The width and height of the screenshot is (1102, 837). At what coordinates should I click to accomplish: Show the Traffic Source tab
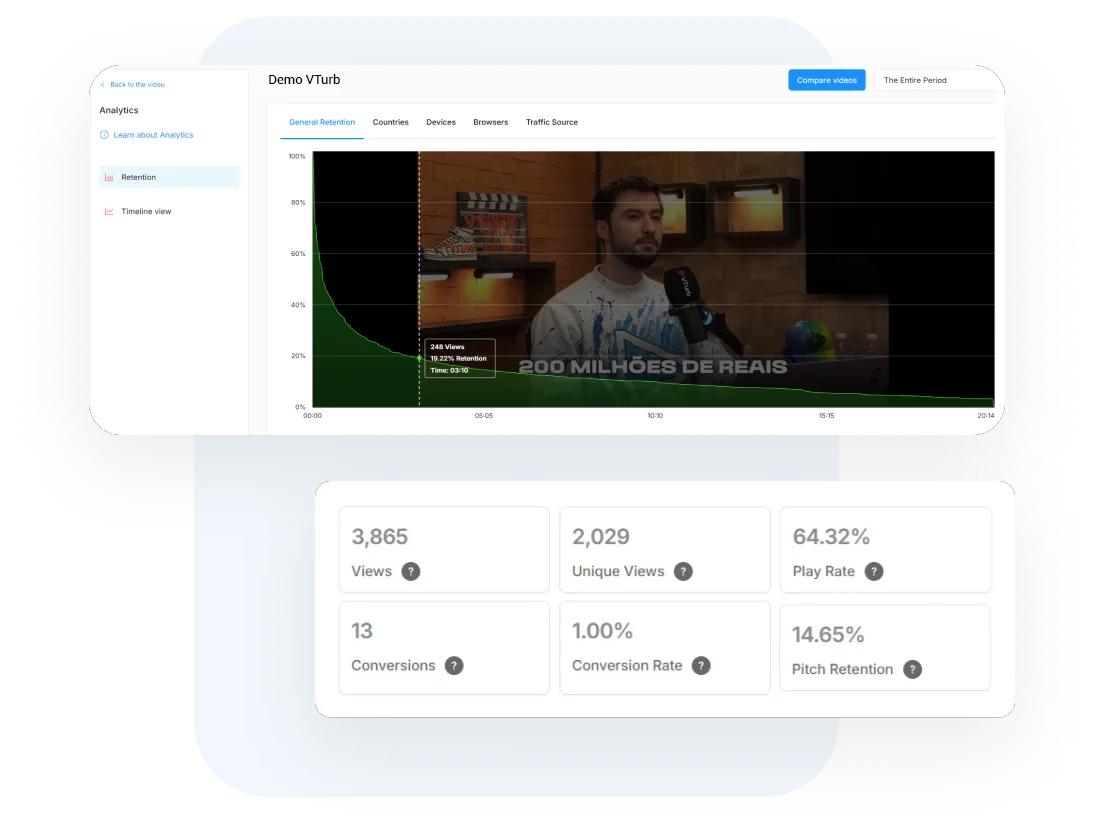(552, 123)
